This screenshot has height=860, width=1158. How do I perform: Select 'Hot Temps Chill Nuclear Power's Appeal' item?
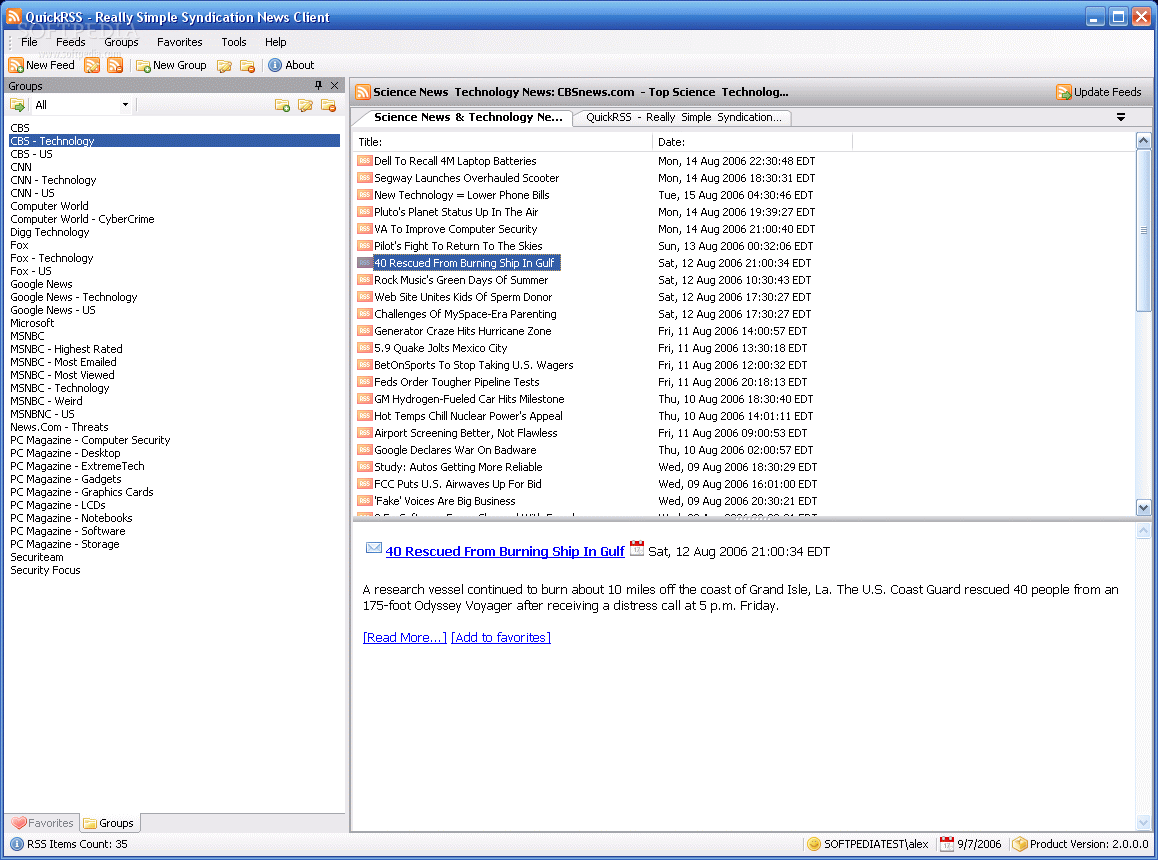(468, 416)
